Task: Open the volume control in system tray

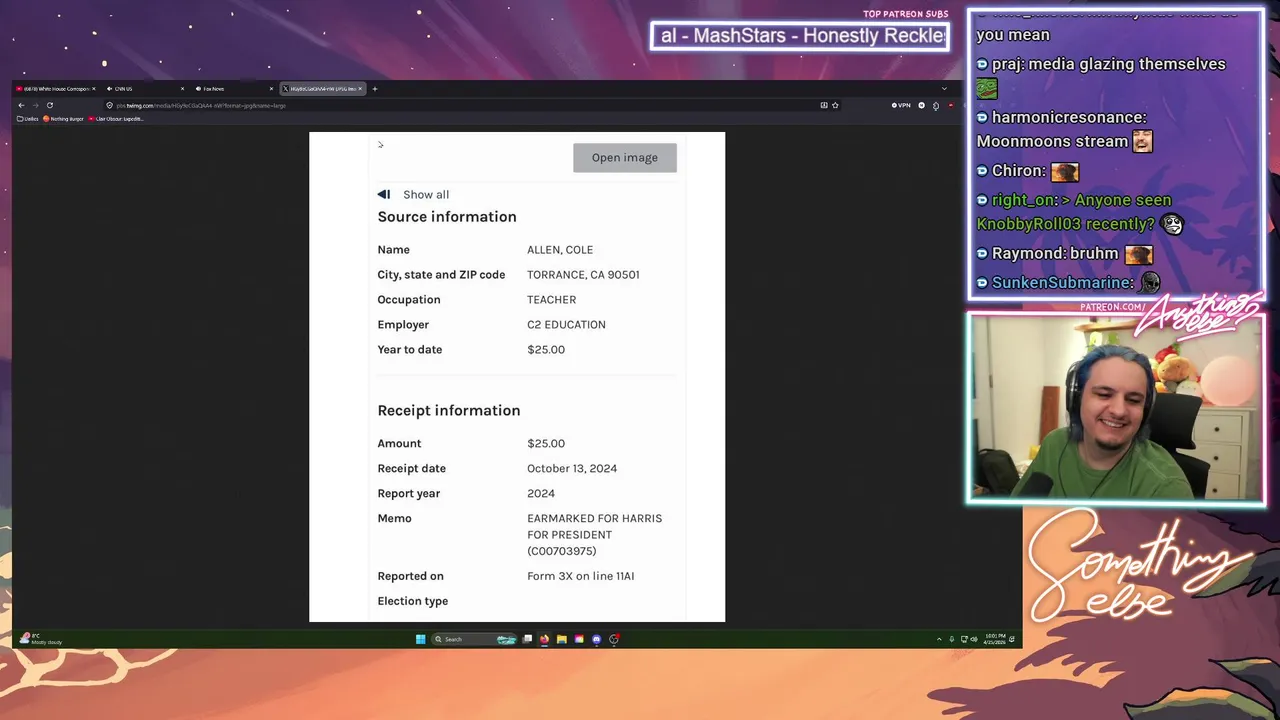Action: 974,639
